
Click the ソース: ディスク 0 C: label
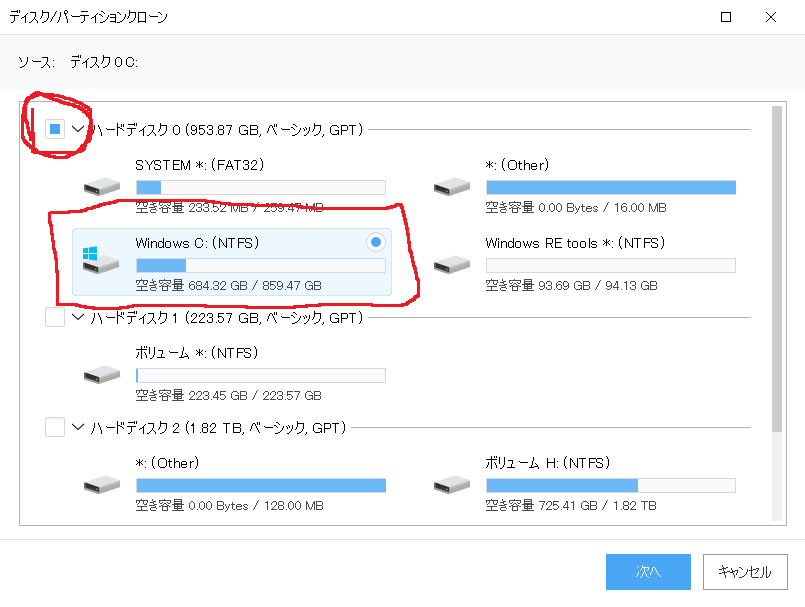pos(78,62)
